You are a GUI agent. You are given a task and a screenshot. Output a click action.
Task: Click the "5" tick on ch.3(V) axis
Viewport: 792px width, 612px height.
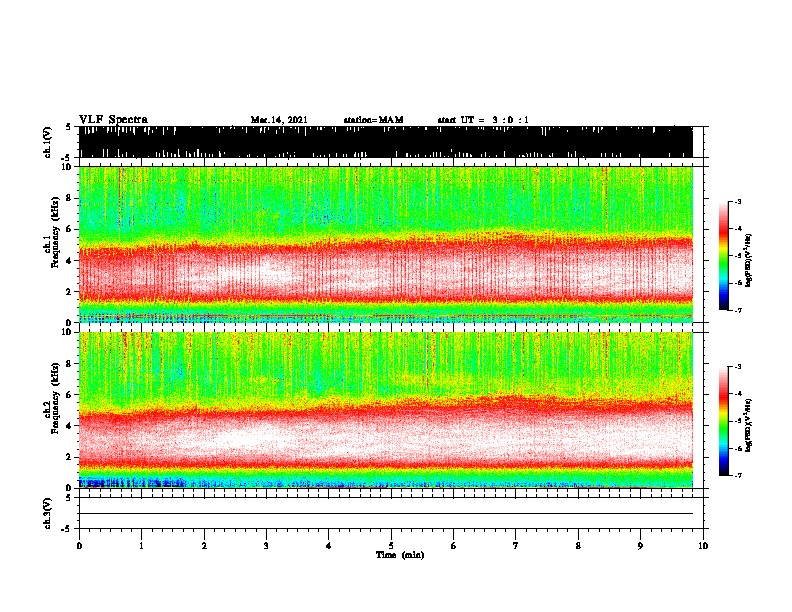click(x=69, y=498)
